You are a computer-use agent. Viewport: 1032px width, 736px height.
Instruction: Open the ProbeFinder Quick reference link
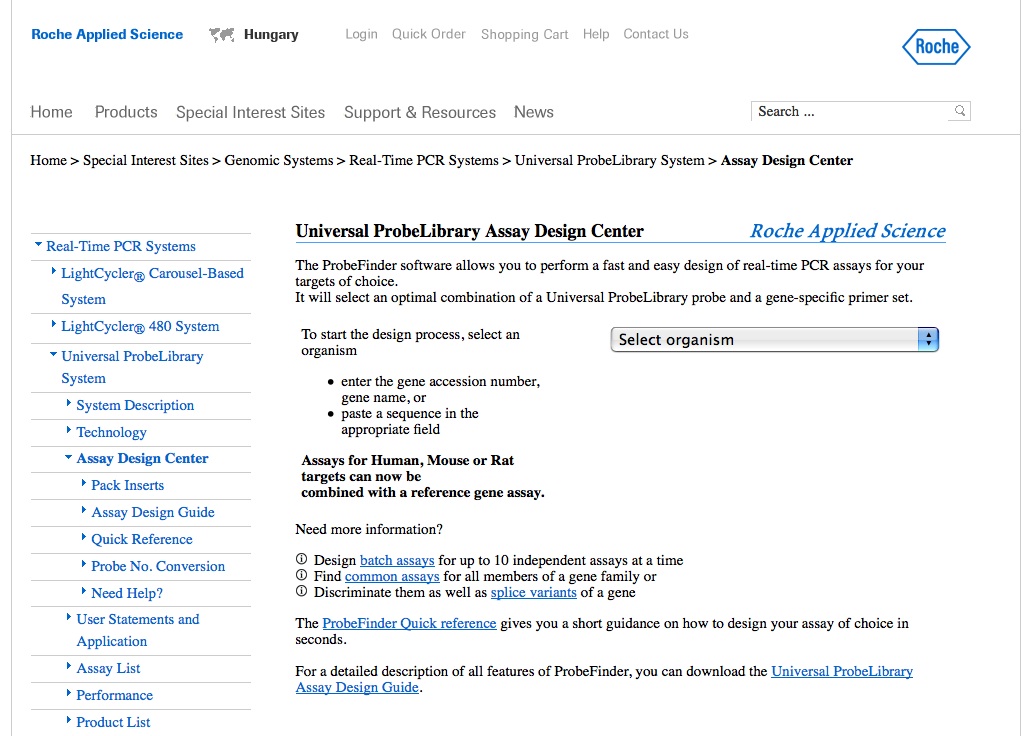click(x=409, y=623)
